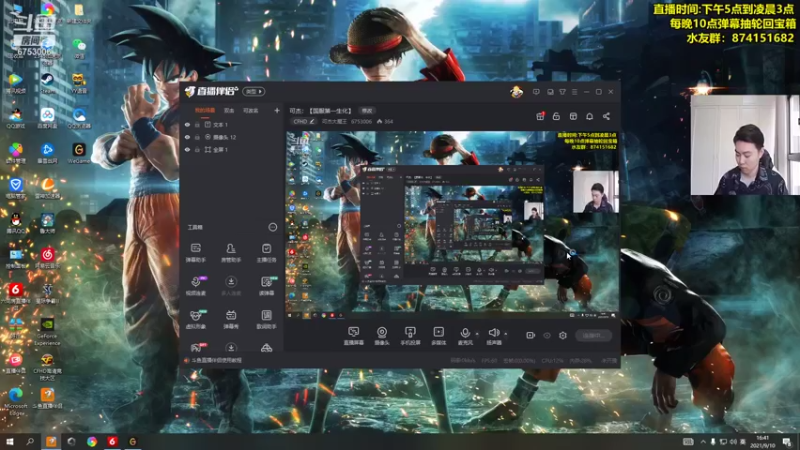
Task: Select the 全屏 1 source row
Action: [x=232, y=149]
